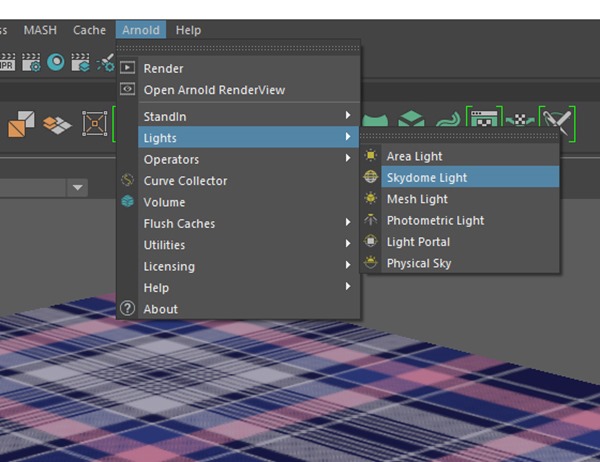The width and height of the screenshot is (600, 462).
Task: Open the Cache menu
Action: pyautogui.click(x=89, y=30)
